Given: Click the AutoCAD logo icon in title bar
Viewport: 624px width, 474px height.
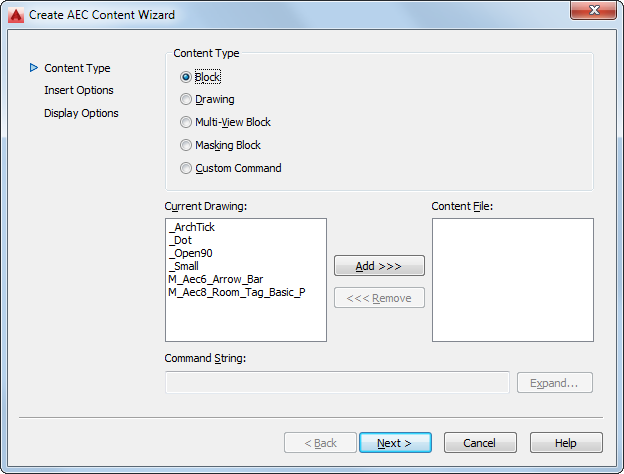Looking at the screenshot, I should click(15, 14).
